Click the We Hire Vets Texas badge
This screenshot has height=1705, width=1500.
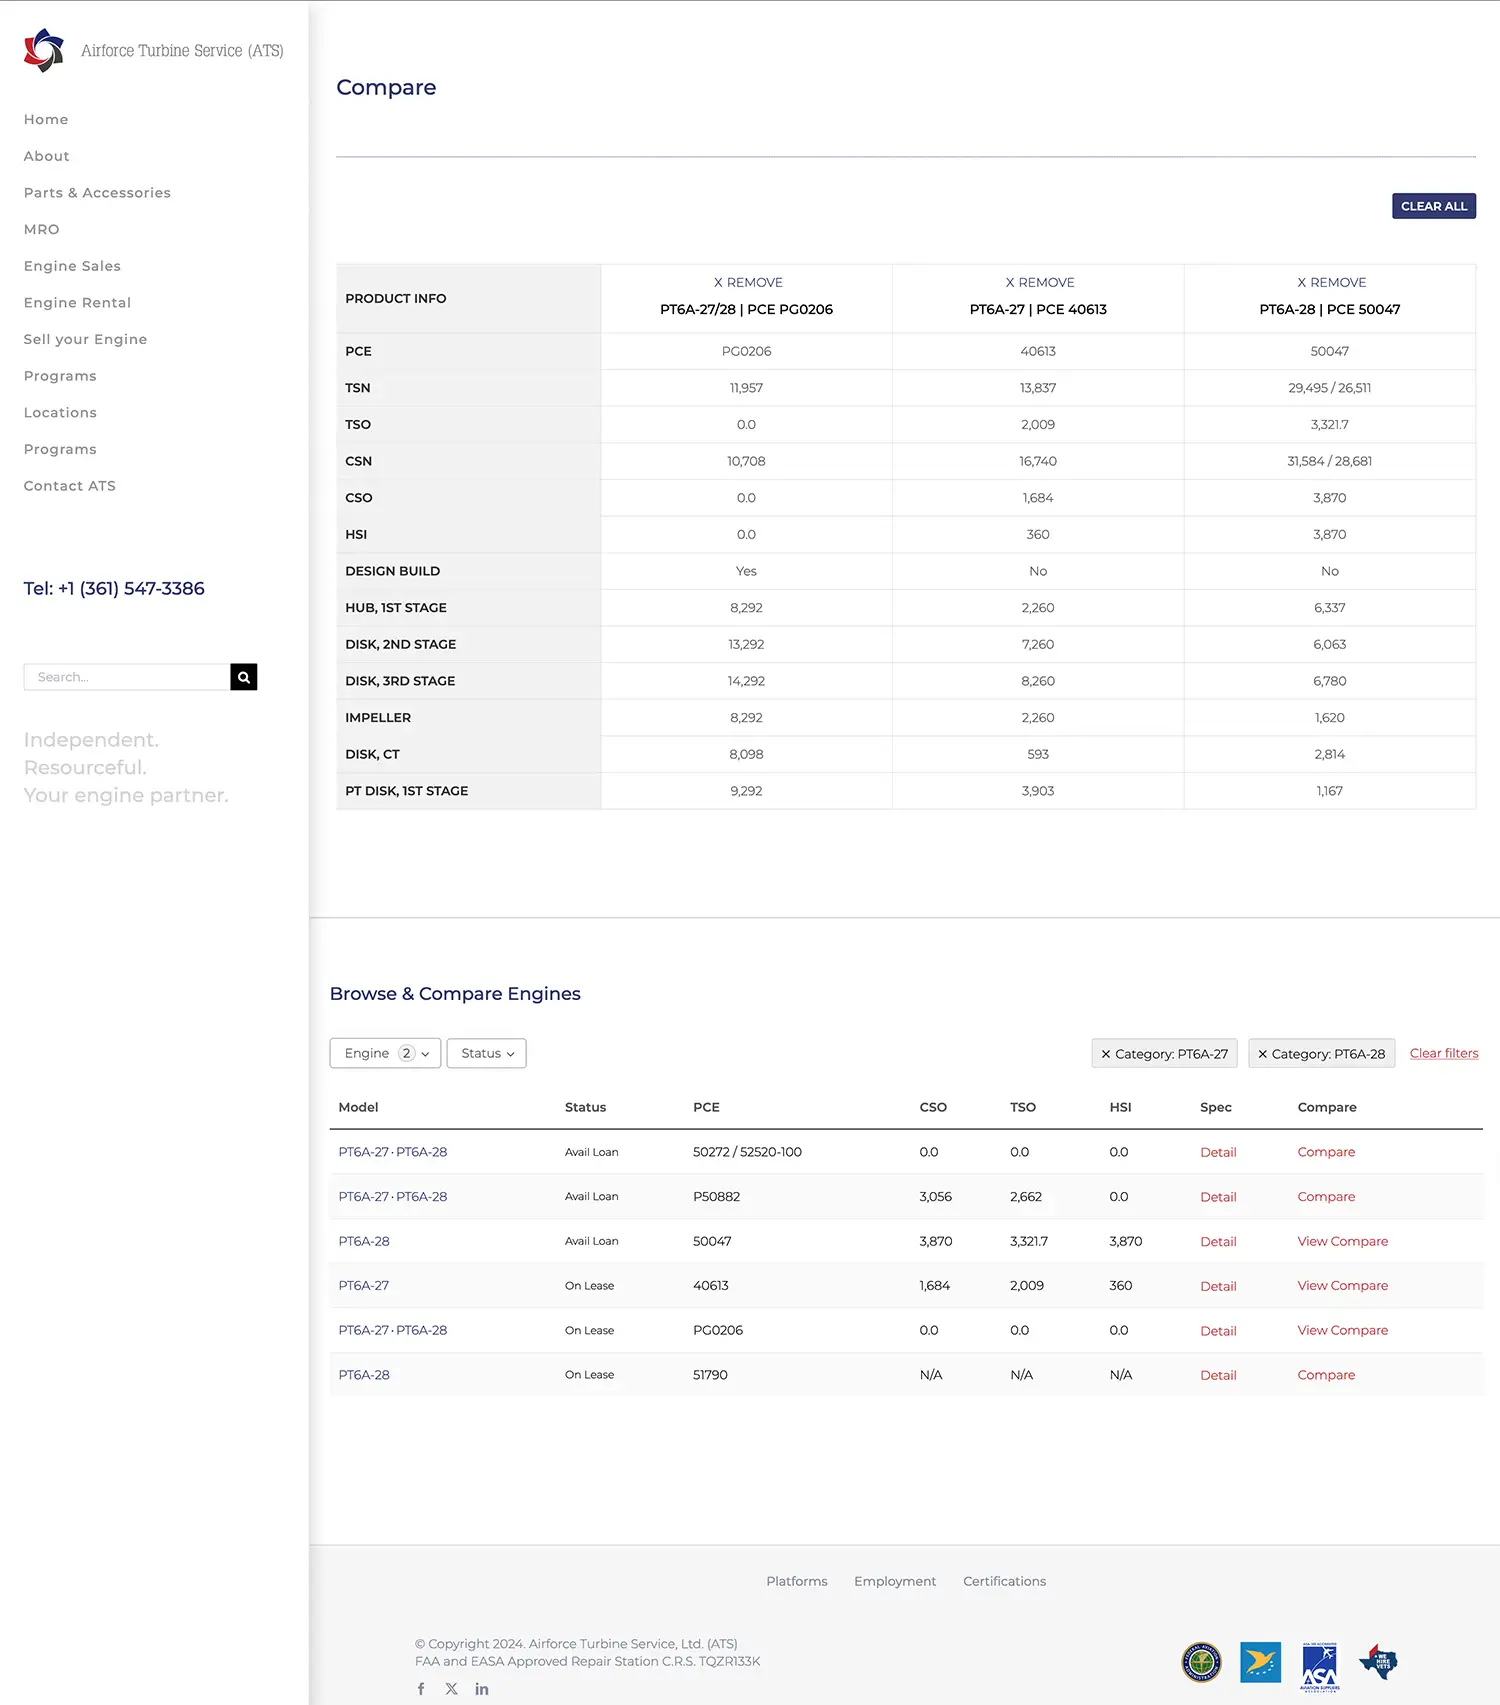tap(1378, 1662)
